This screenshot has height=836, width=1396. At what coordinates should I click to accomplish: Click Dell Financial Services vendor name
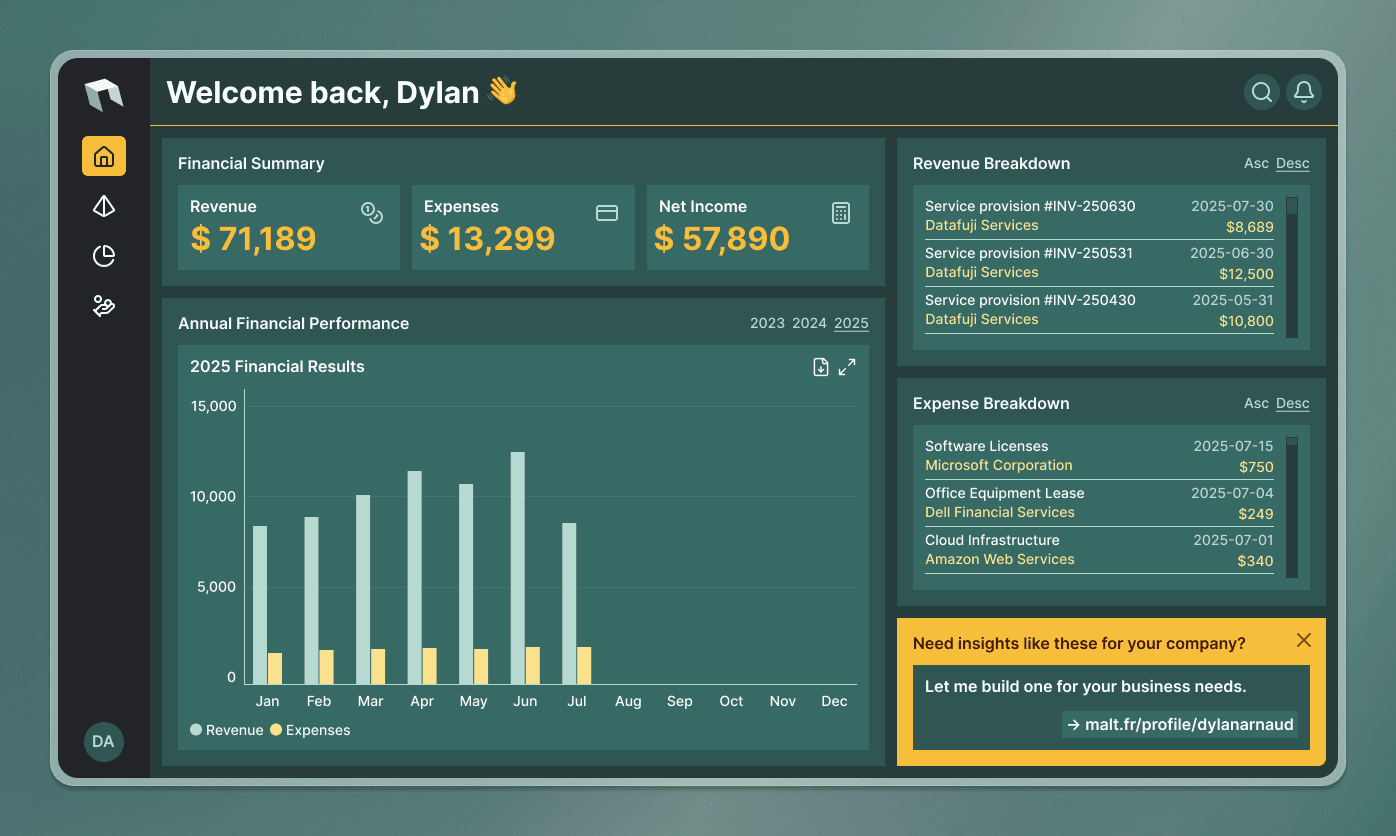point(999,512)
